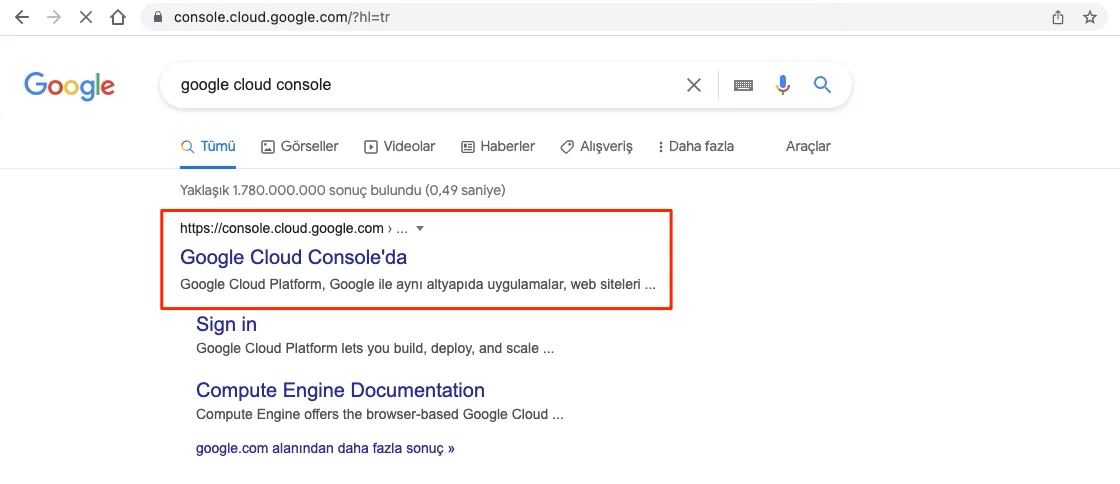Open the Compute Engine Documentation sitelink
This screenshot has width=1120, height=484.
tap(340, 390)
